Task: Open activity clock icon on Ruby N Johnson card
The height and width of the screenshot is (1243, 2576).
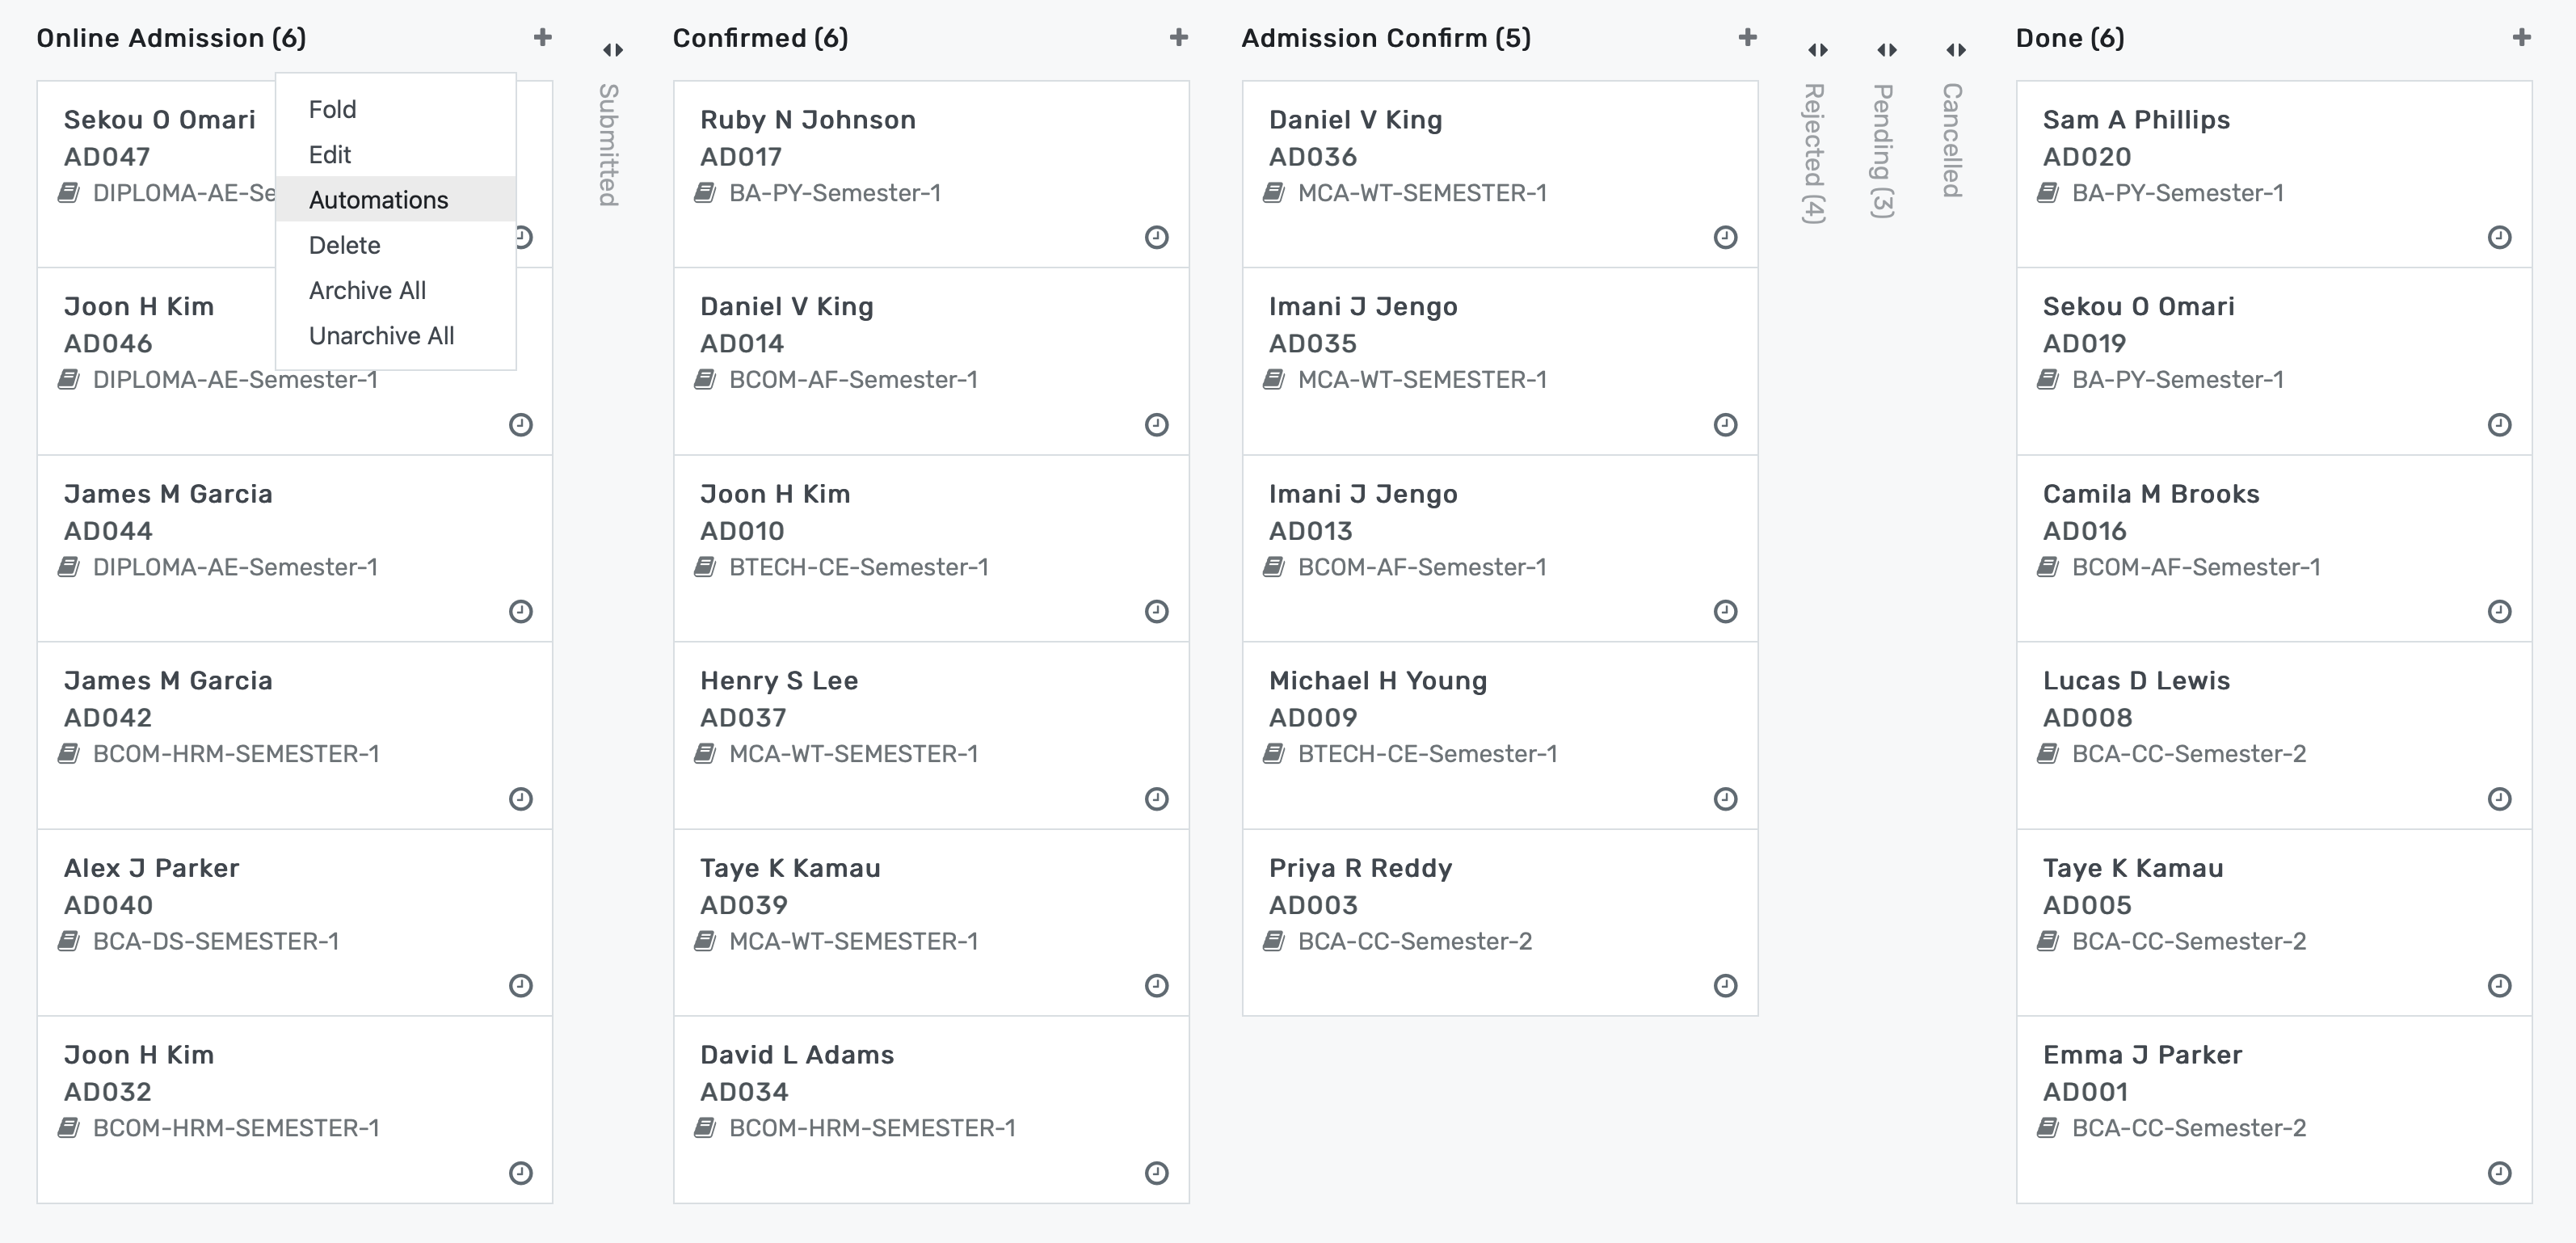Action: 1157,237
